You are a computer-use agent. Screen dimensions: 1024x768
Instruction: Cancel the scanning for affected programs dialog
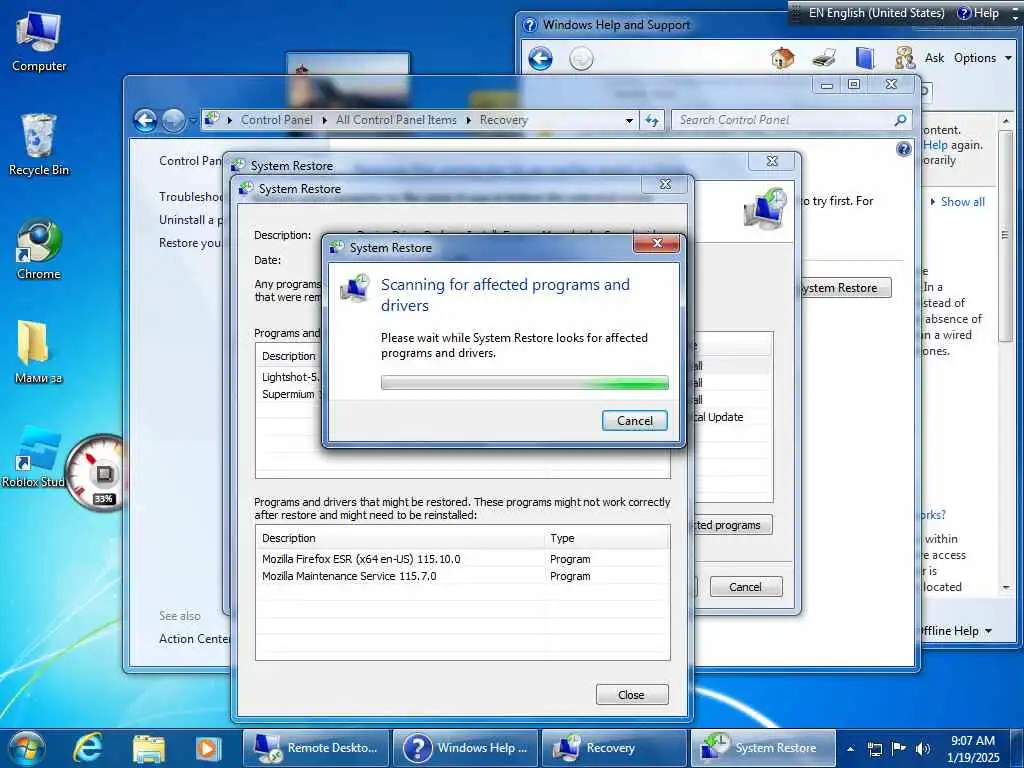pyautogui.click(x=634, y=421)
